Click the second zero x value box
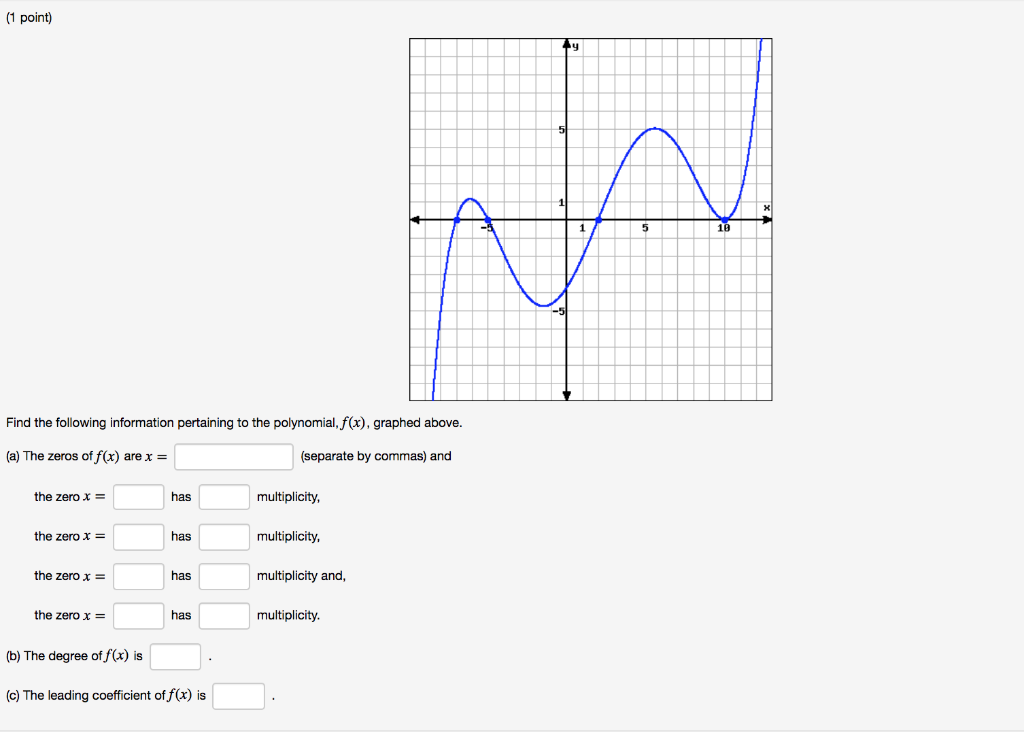This screenshot has width=1024, height=733. click(138, 536)
